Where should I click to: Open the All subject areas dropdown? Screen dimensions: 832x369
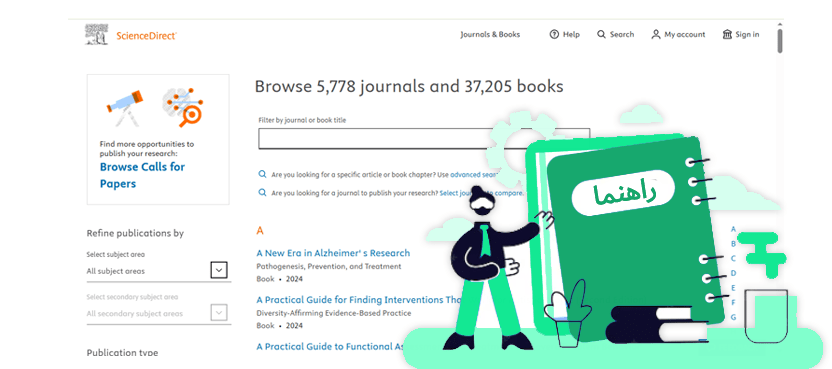point(159,271)
